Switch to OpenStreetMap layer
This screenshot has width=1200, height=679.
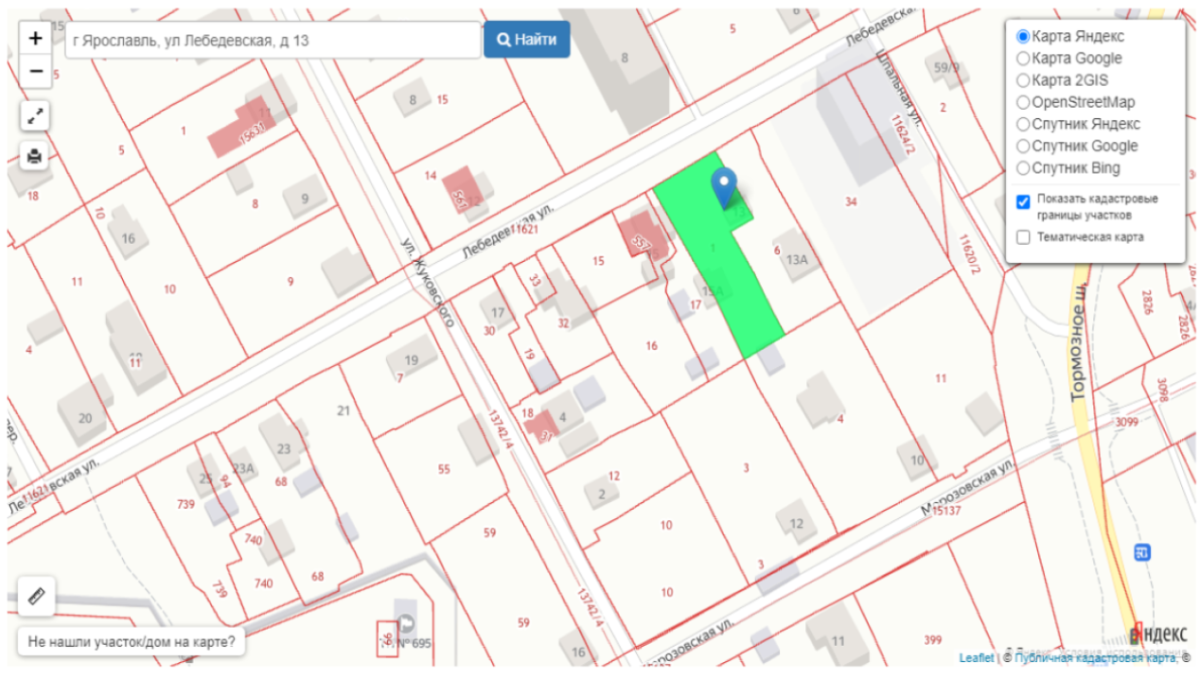[x=1023, y=102]
